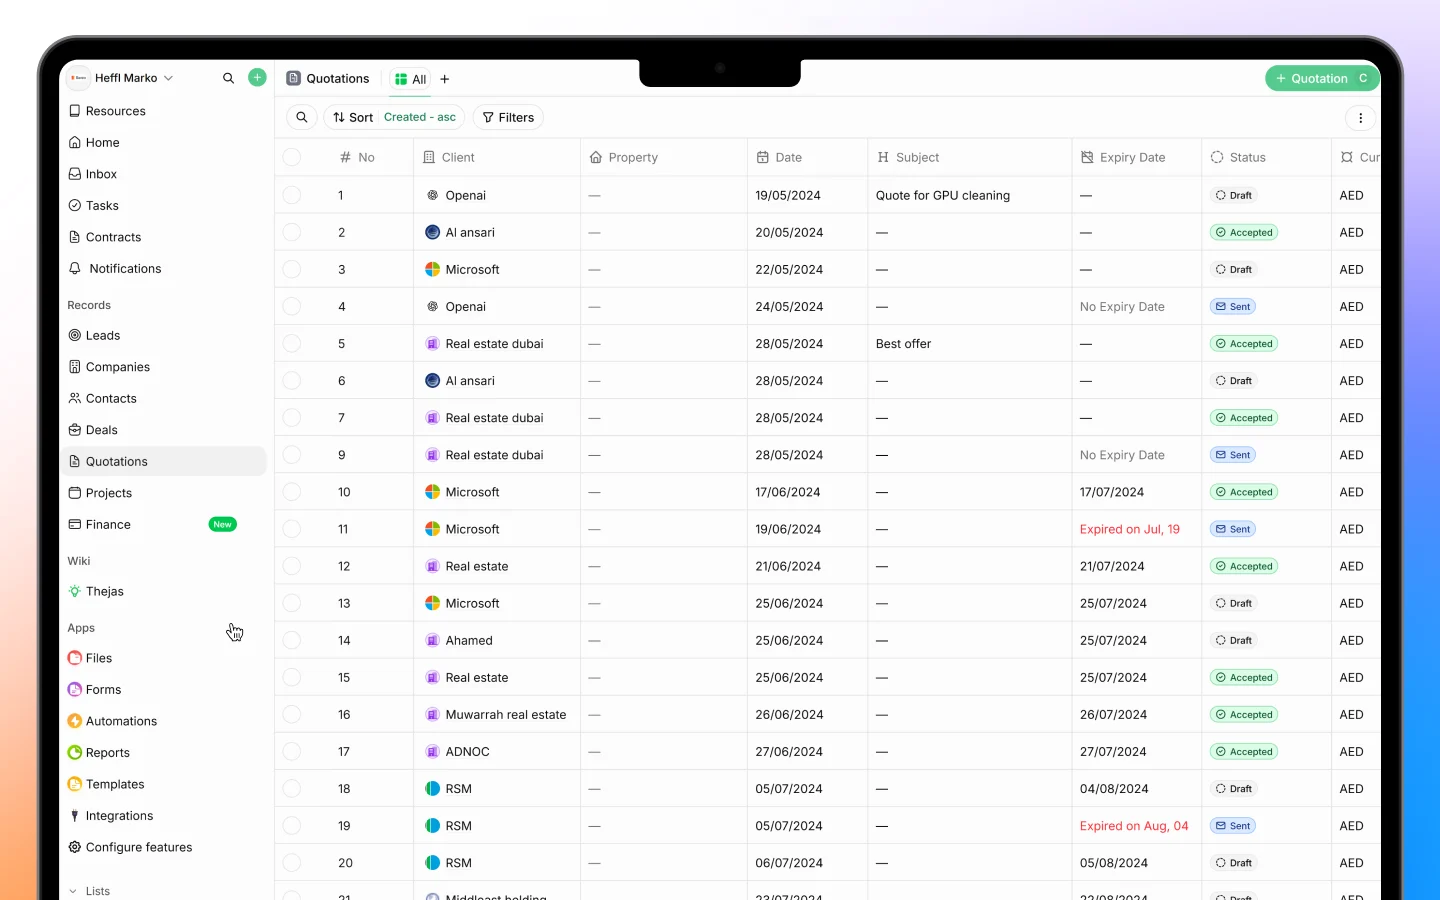Check the checkbox for quotation No 14
1440x900 pixels.
[292, 640]
